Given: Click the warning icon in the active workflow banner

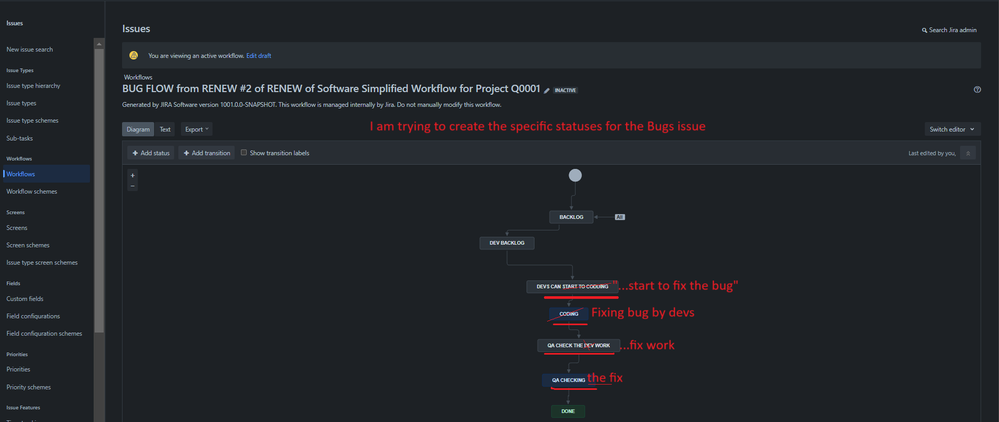Looking at the screenshot, I should (x=134, y=55).
